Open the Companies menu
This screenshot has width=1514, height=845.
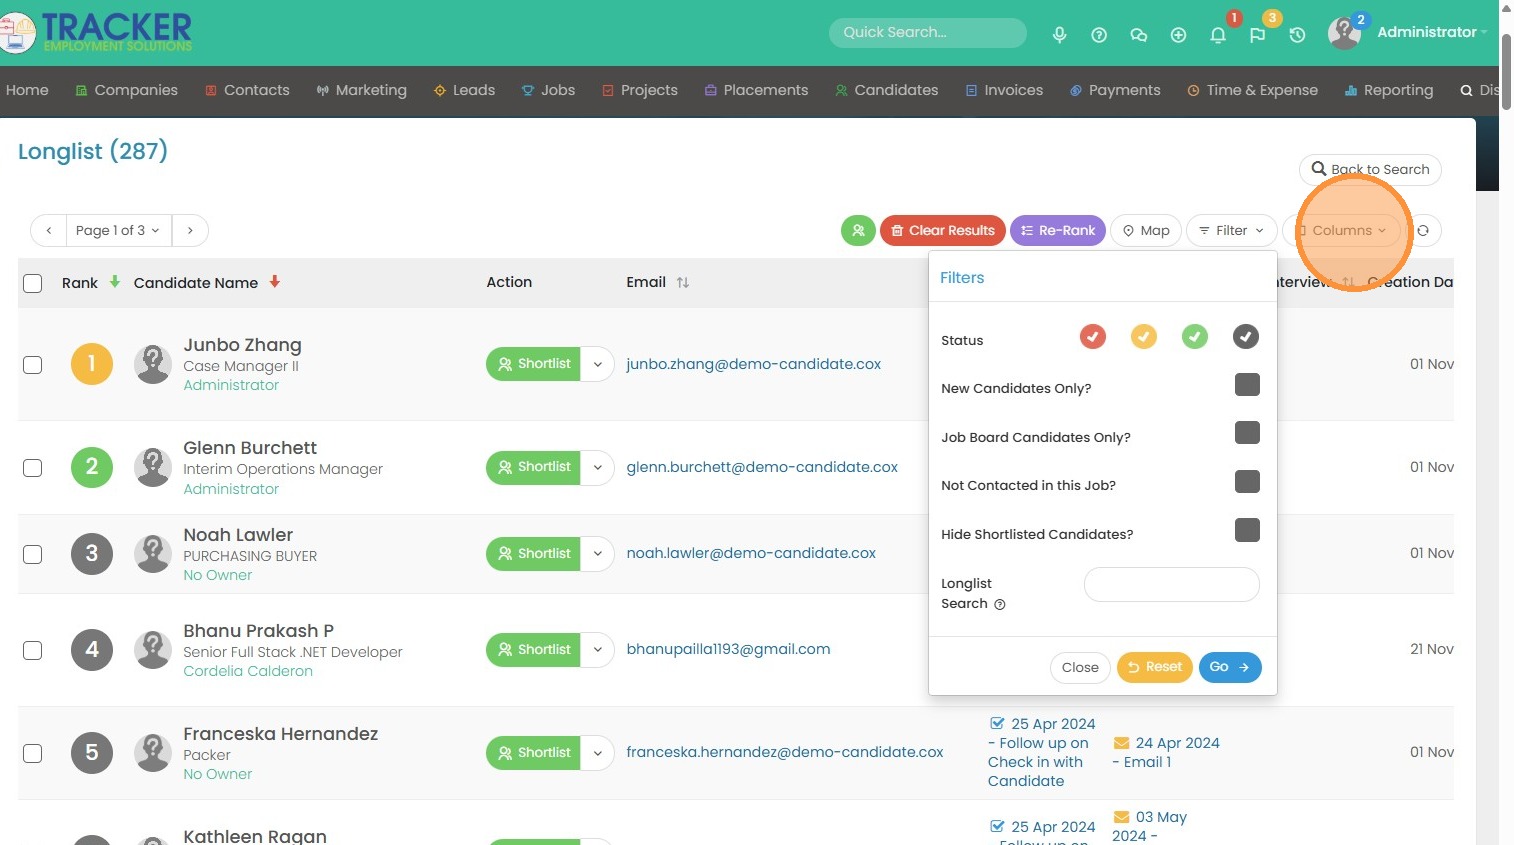click(127, 90)
